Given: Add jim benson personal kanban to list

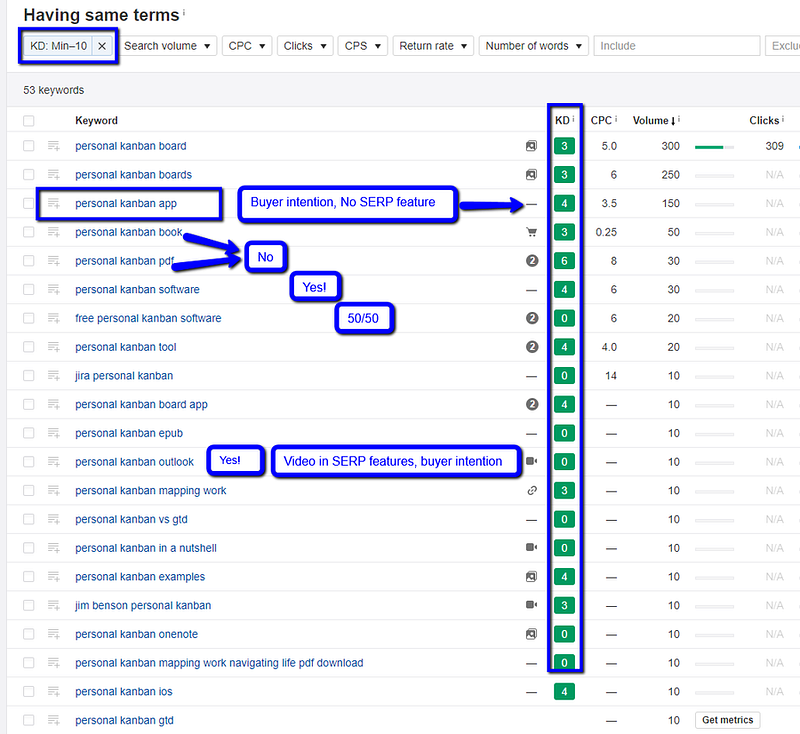Looking at the screenshot, I should click(54, 605).
